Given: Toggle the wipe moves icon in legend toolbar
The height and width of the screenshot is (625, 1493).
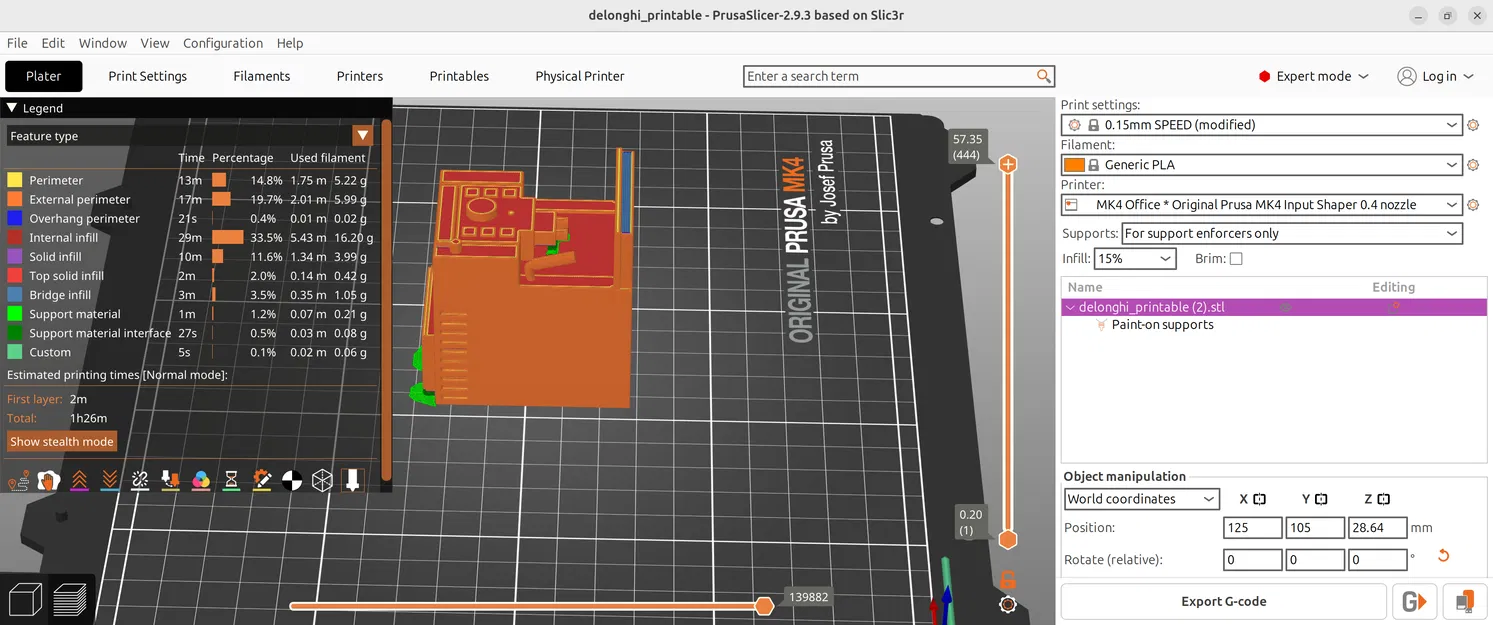Looking at the screenshot, I should [49, 481].
